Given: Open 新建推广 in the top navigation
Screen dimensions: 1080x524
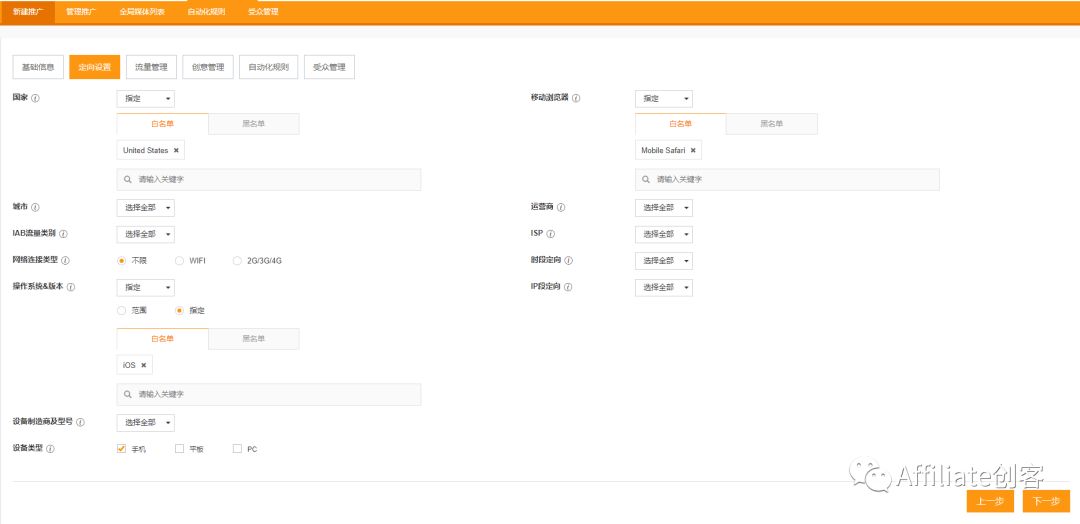Looking at the screenshot, I should pyautogui.click(x=28, y=12).
